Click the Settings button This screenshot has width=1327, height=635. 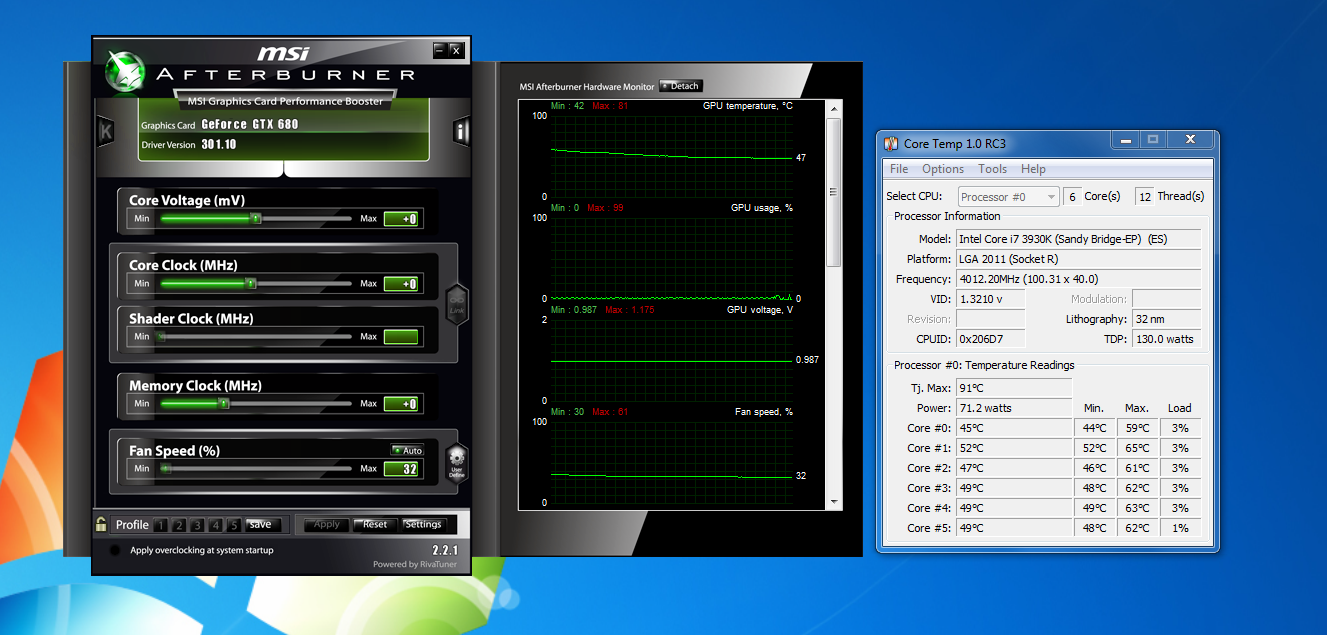click(x=423, y=524)
